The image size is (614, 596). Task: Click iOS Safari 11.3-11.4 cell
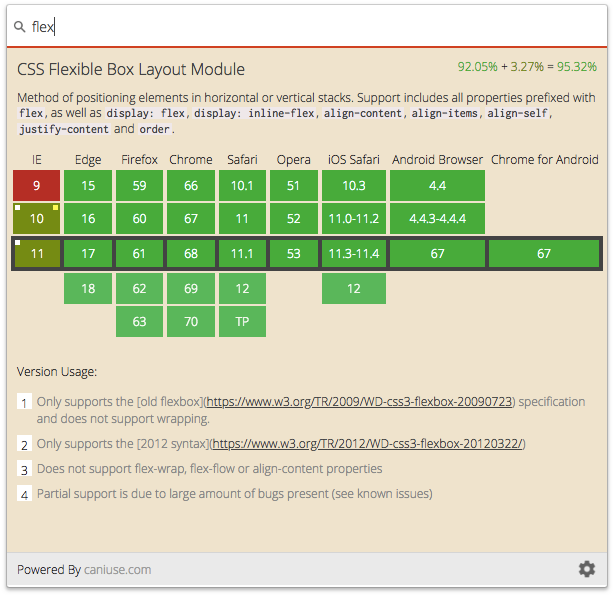coord(354,253)
